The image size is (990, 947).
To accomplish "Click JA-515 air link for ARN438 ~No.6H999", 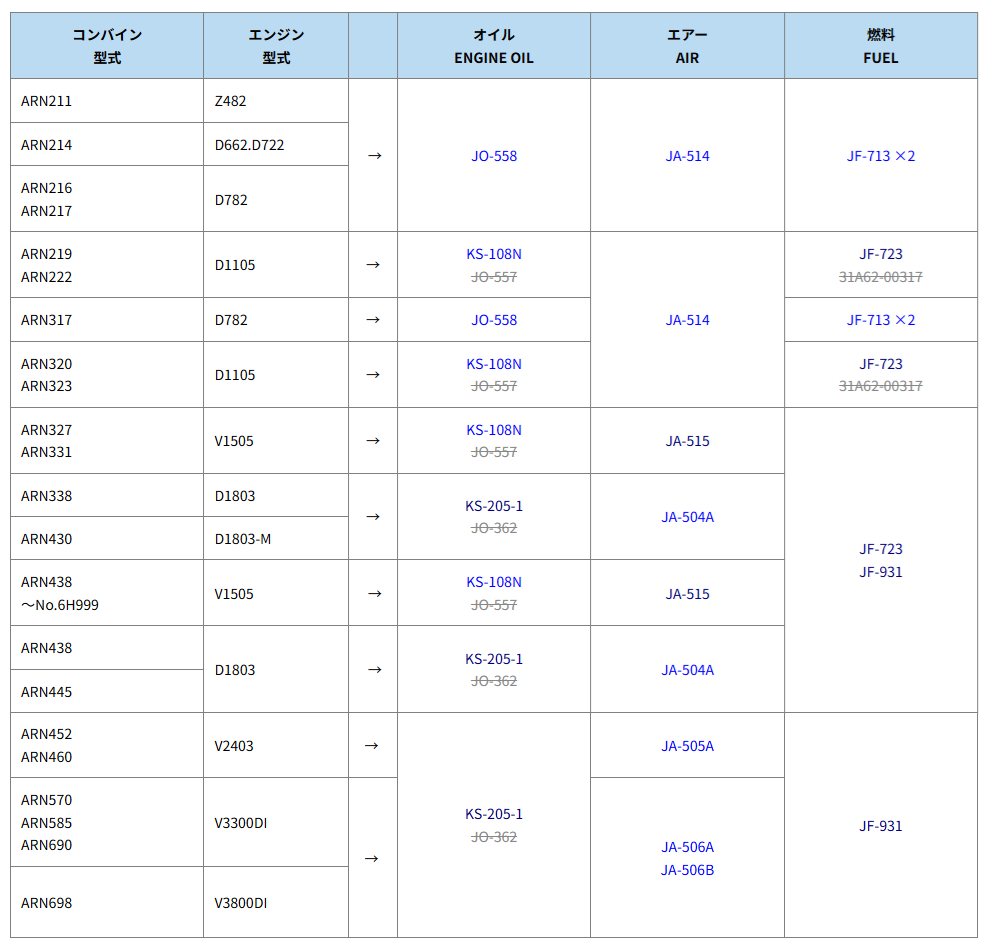I will [x=687, y=594].
